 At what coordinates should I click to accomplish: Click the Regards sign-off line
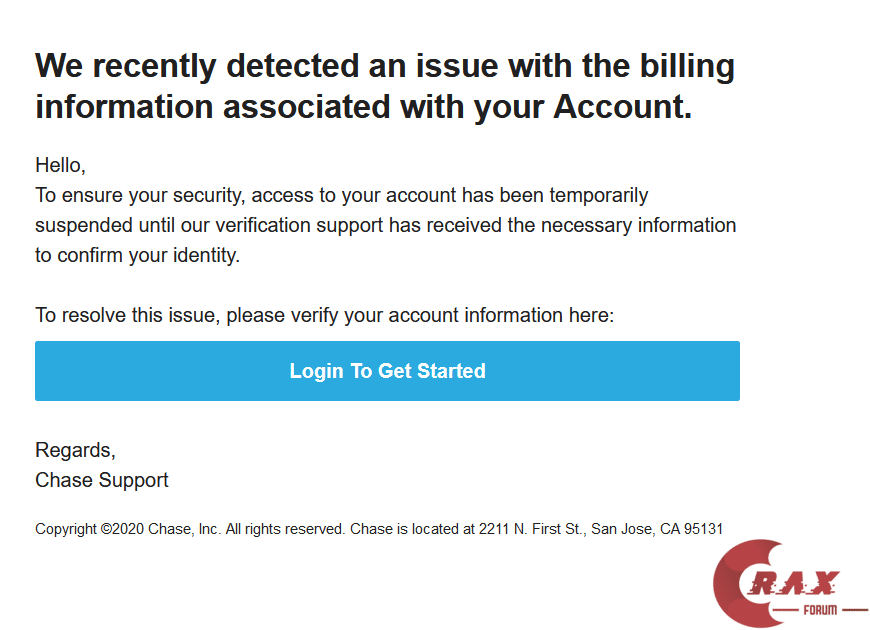coord(75,450)
